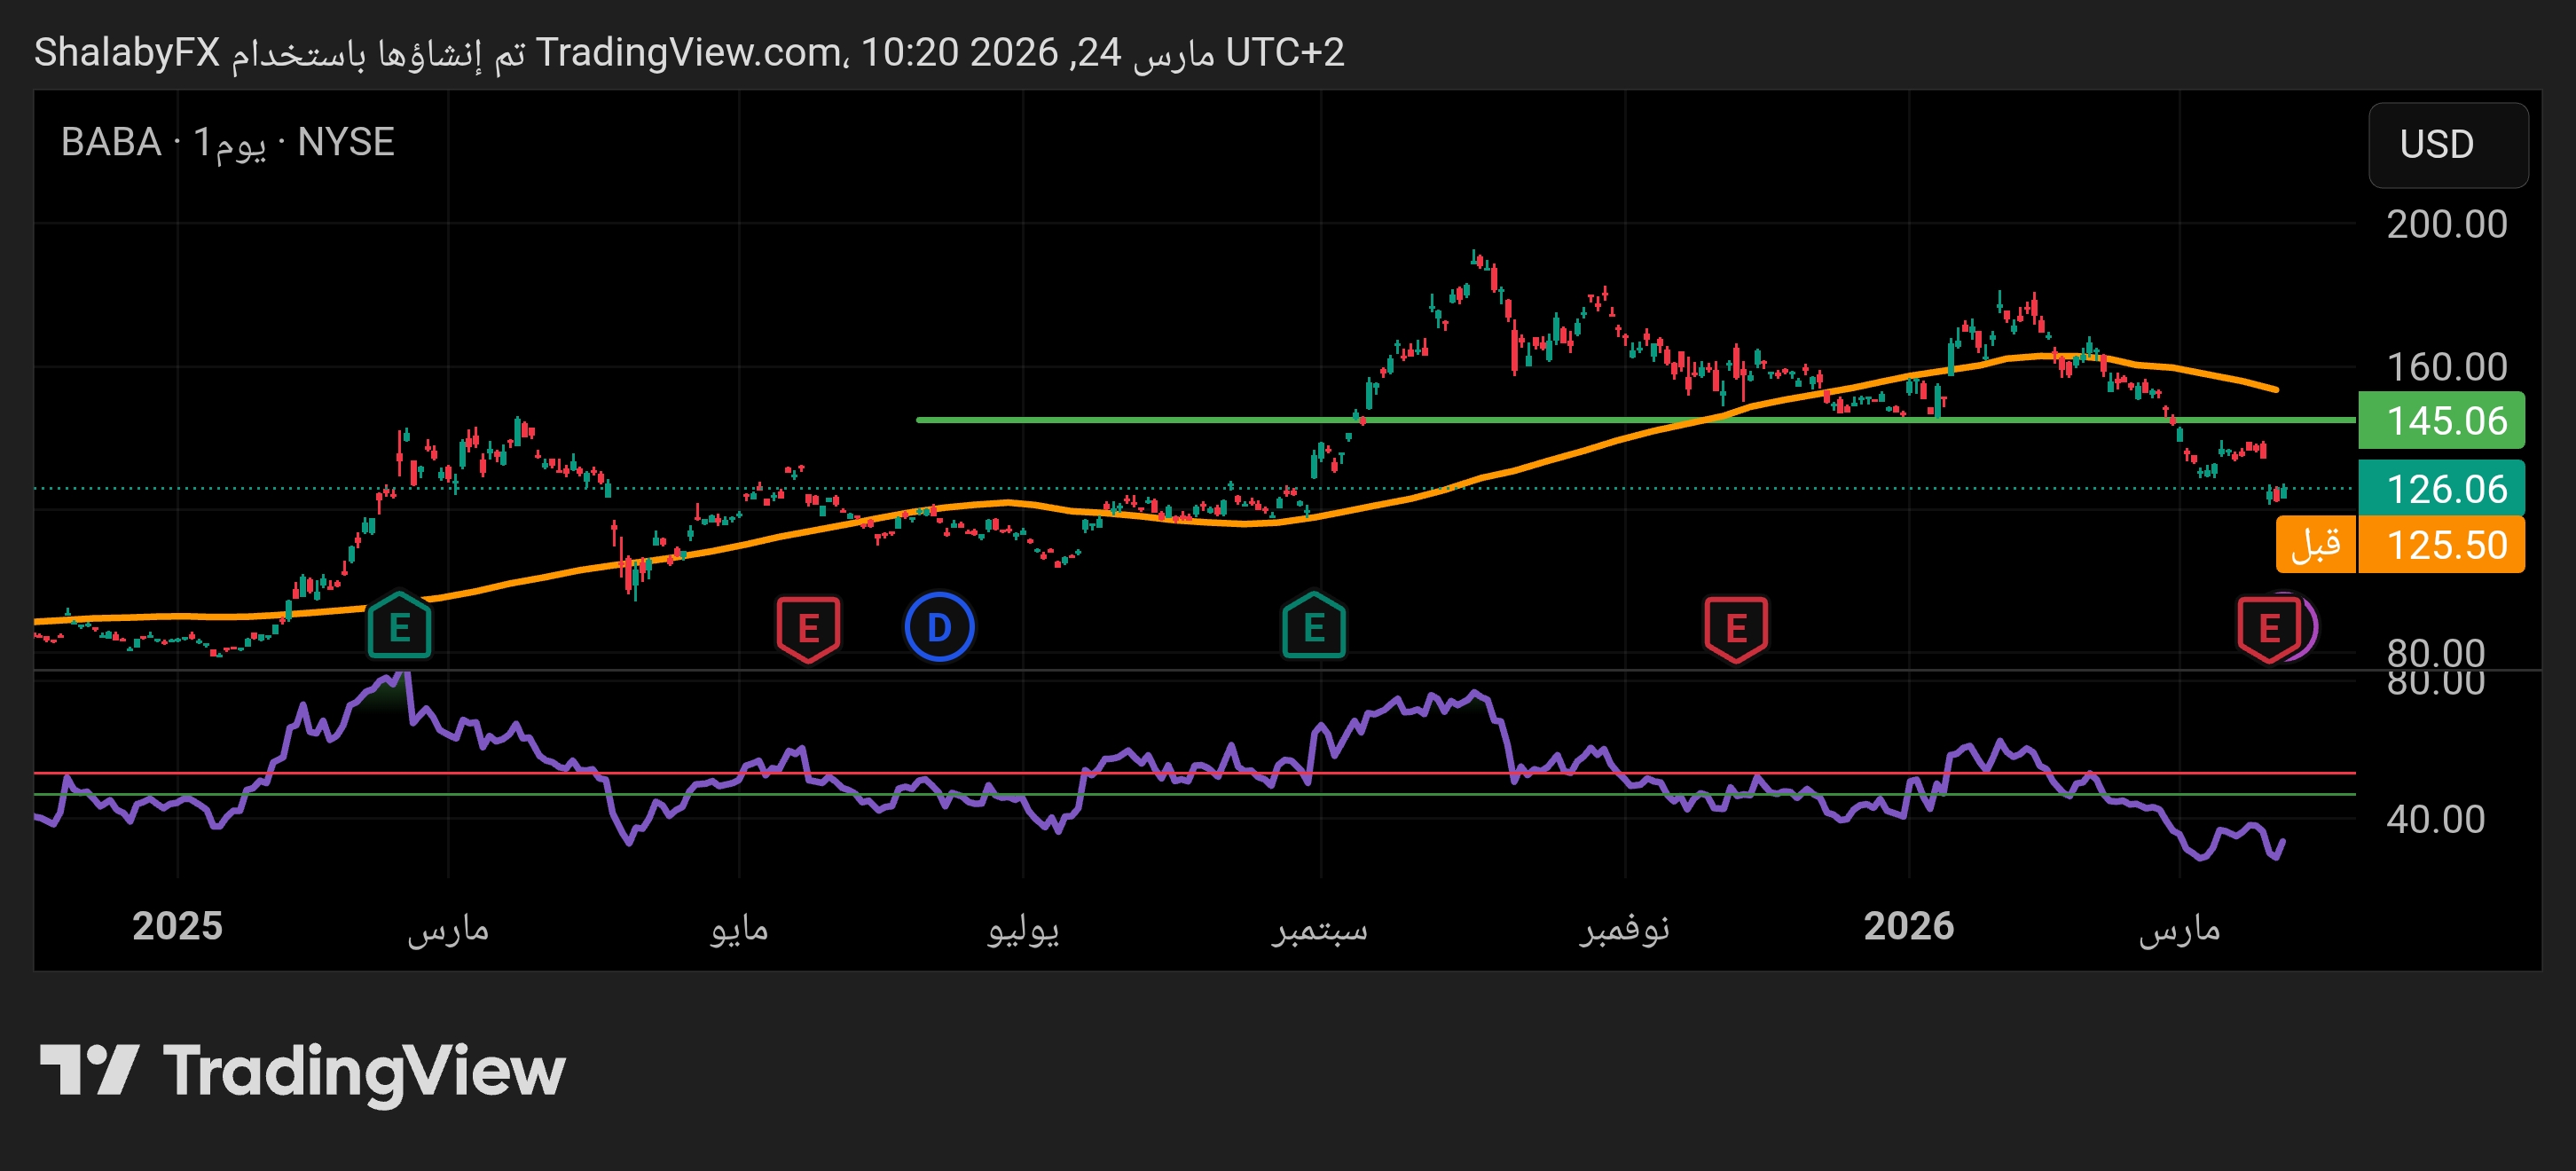The height and width of the screenshot is (1171, 2576).
Task: Open the USD currency selector
Action: (2447, 145)
